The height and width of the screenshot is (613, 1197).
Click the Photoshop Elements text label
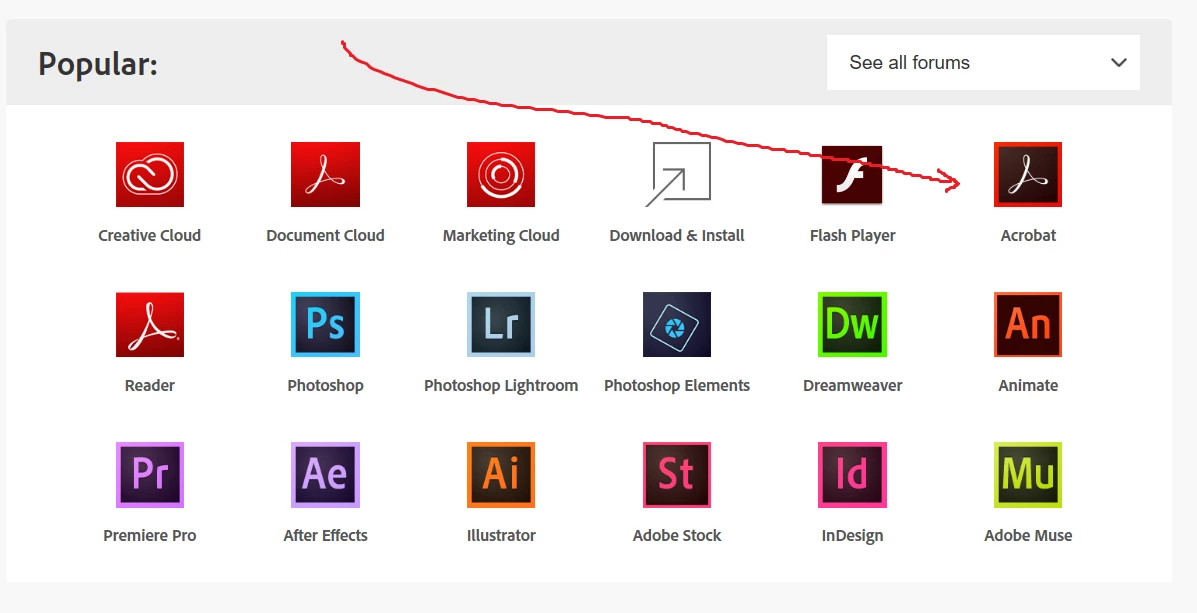click(676, 386)
